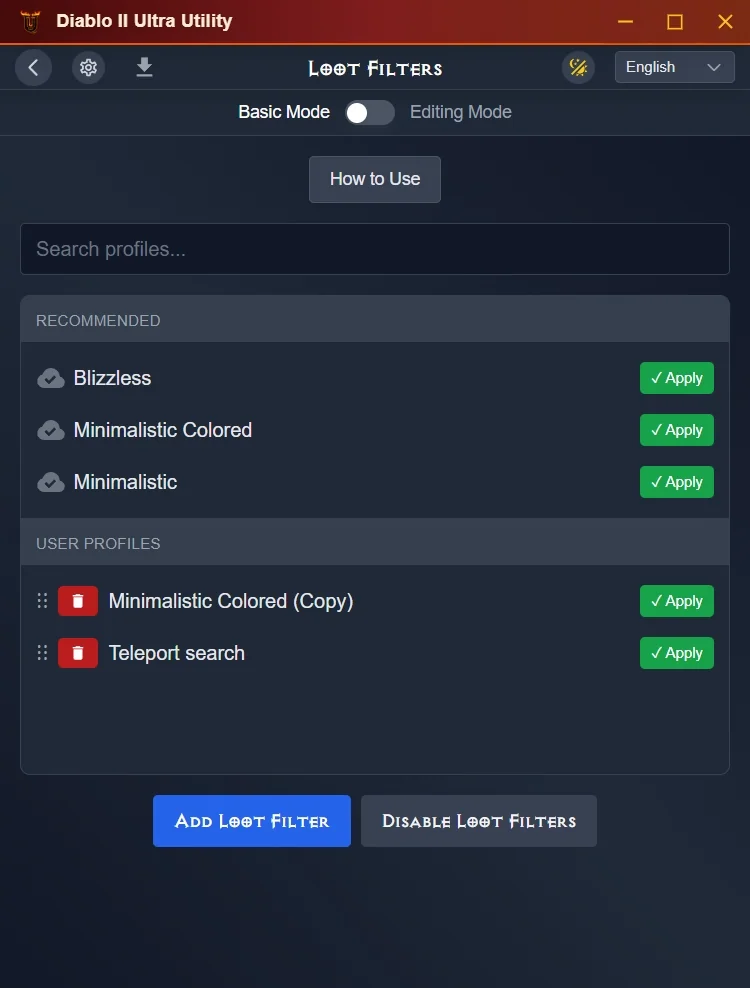The height and width of the screenshot is (988, 750).
Task: Apply the Minimalistic Colored (Copy) profile
Action: click(x=676, y=601)
